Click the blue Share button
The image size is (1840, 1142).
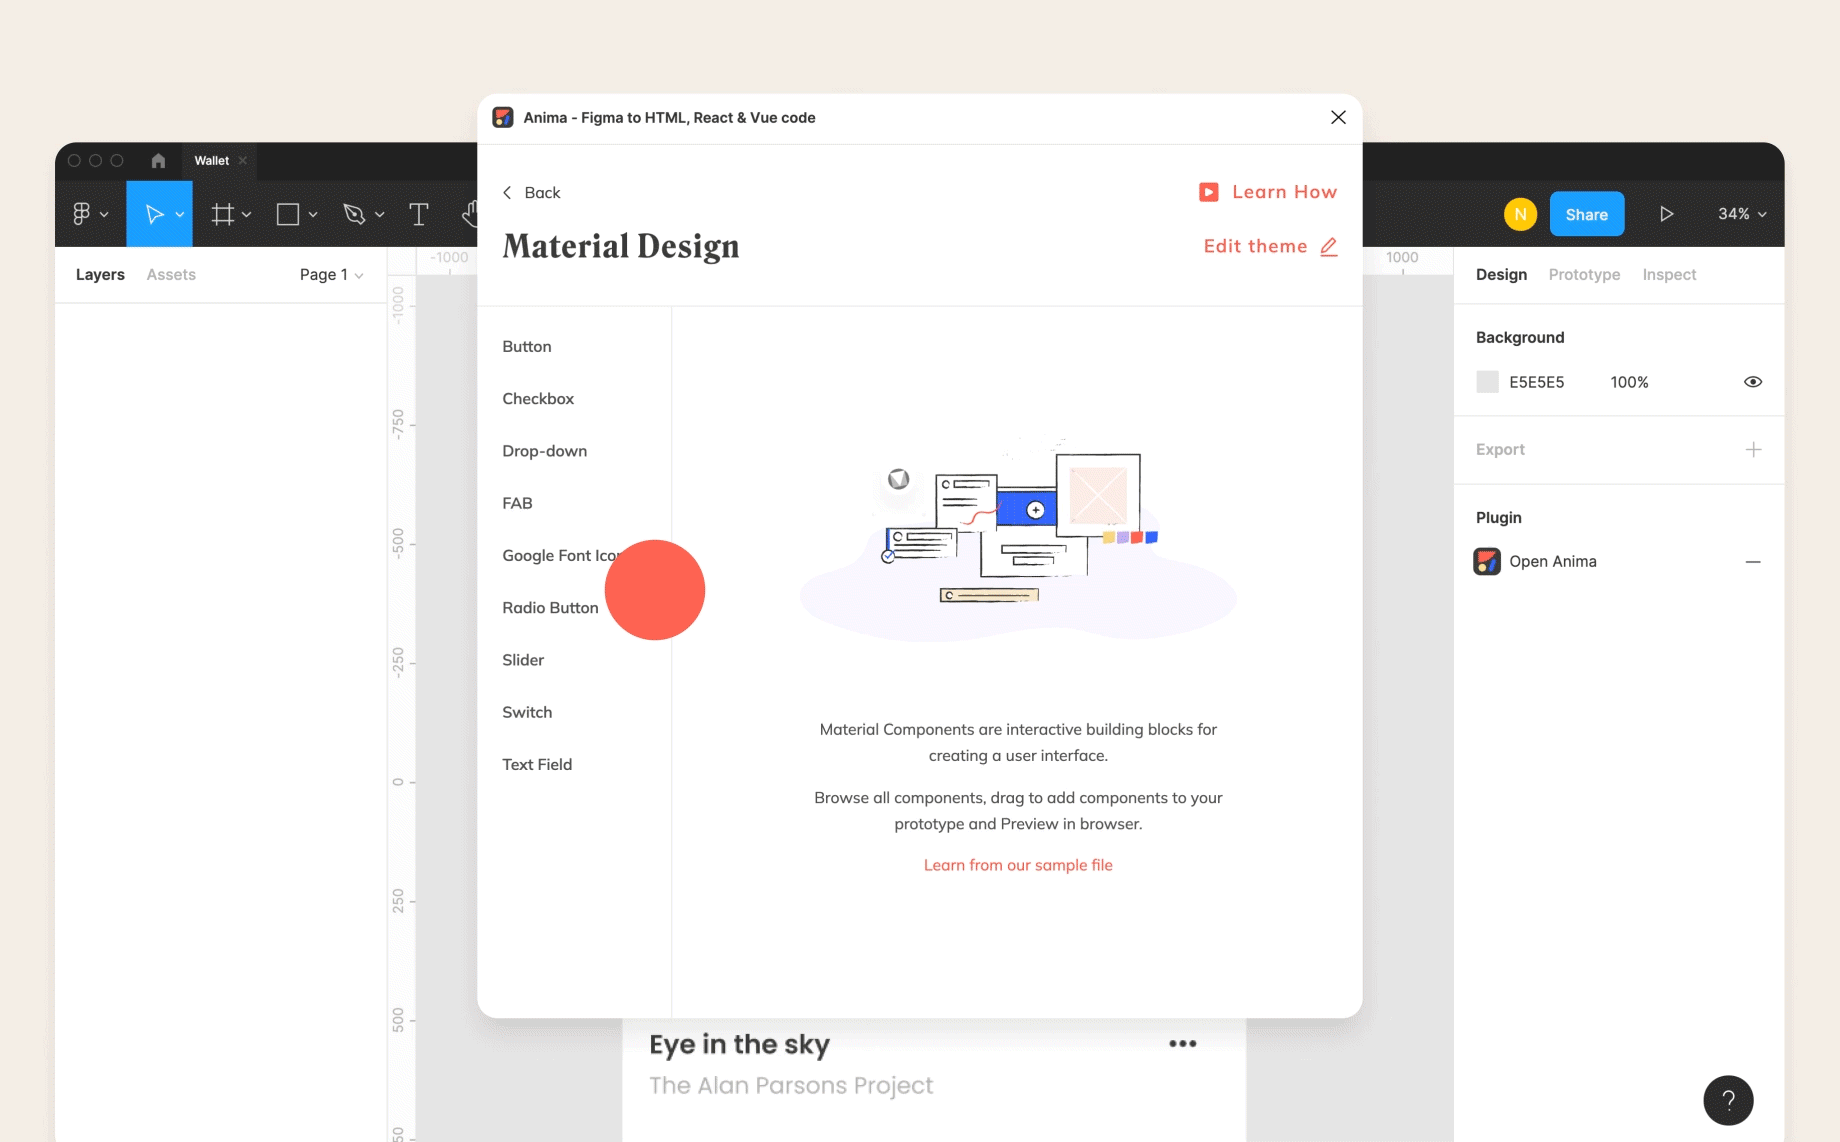point(1586,214)
